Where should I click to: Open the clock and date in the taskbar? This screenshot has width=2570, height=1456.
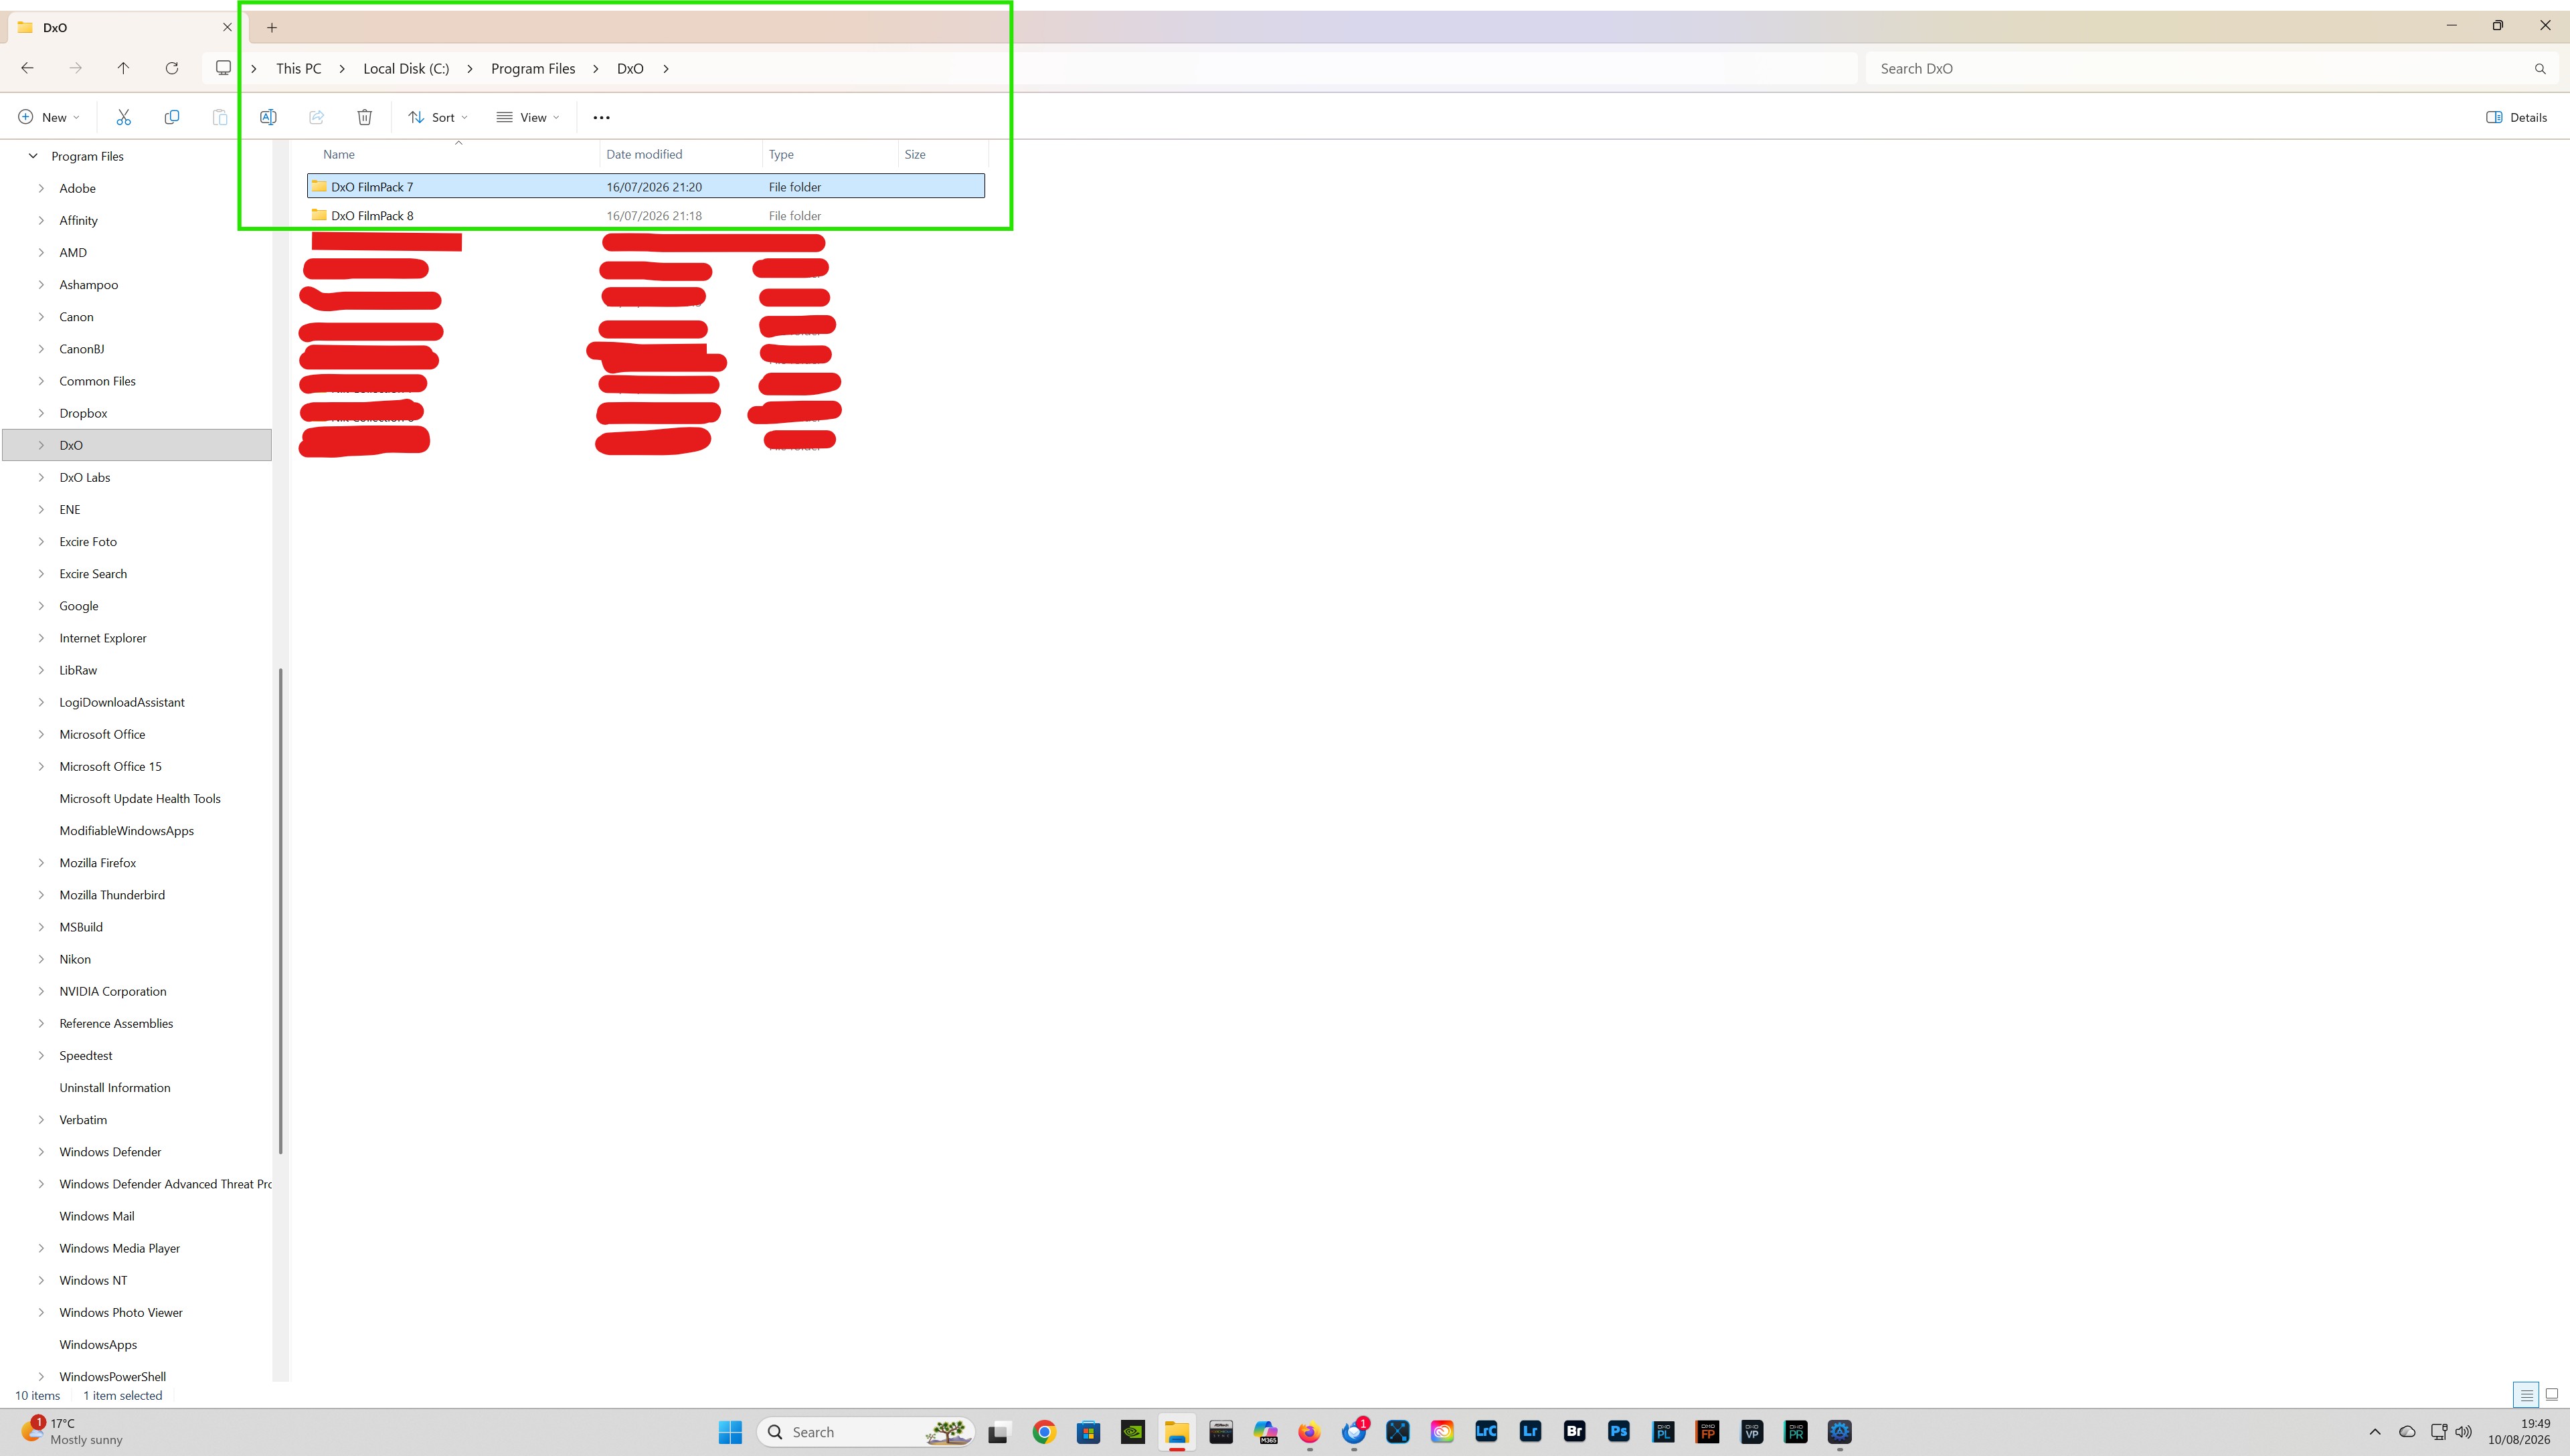click(x=2520, y=1432)
